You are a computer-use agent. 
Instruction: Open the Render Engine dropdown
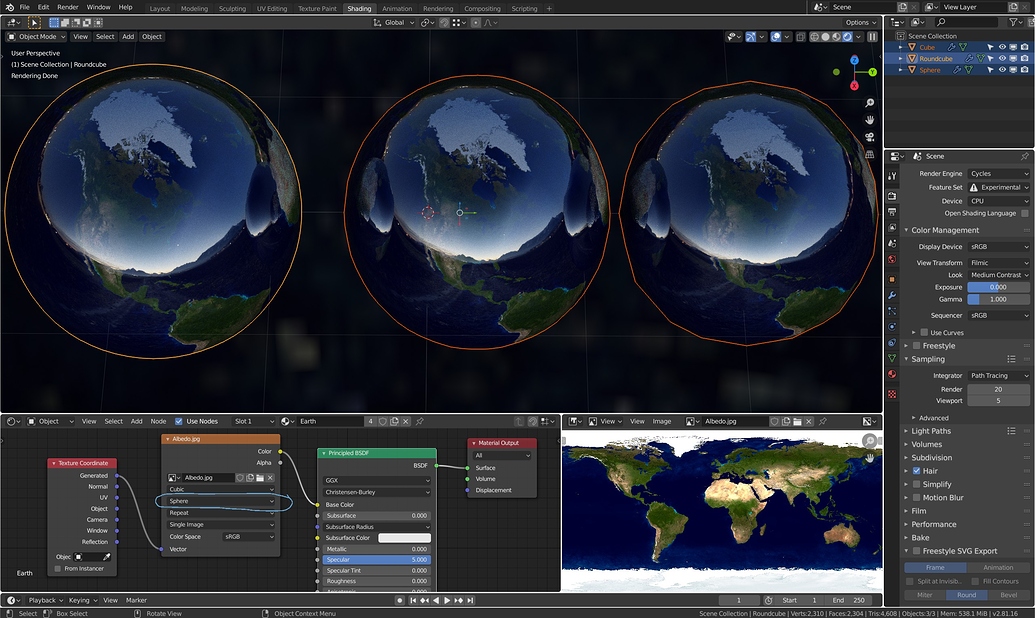coord(997,173)
